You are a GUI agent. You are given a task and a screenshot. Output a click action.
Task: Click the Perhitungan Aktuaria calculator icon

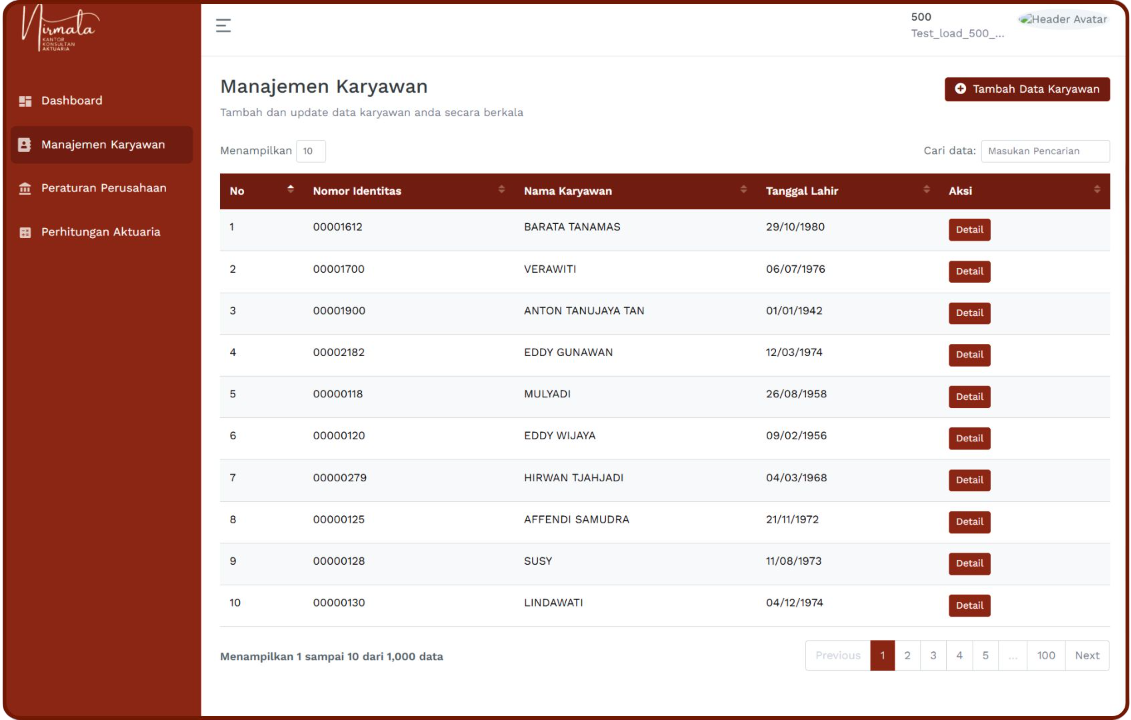[26, 233]
